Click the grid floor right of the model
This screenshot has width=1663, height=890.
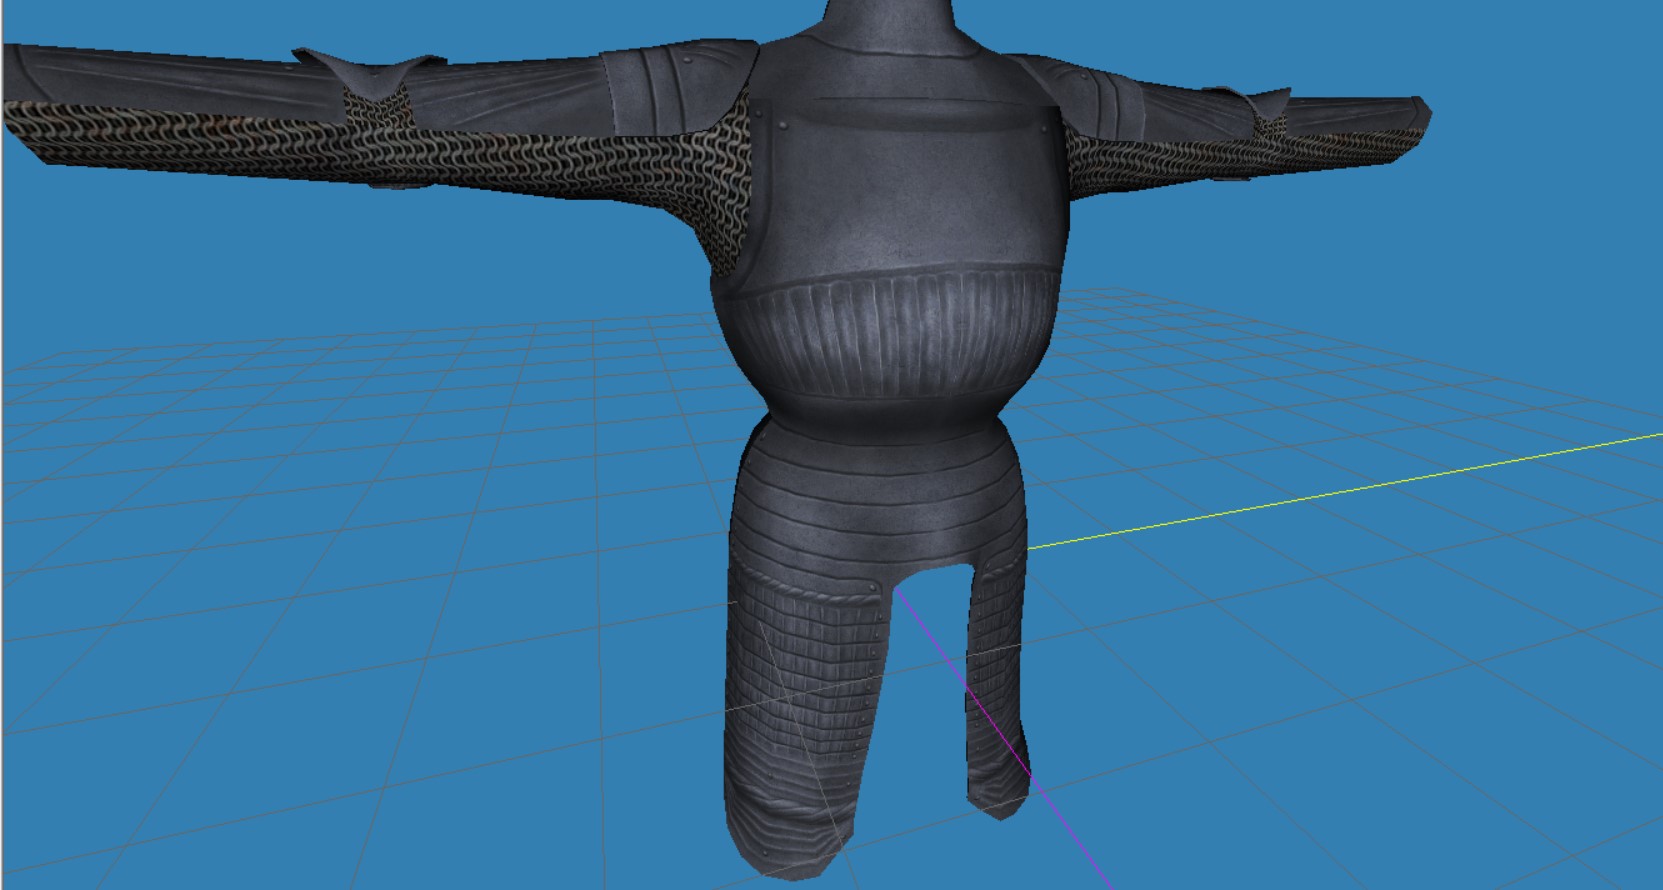click(1350, 650)
